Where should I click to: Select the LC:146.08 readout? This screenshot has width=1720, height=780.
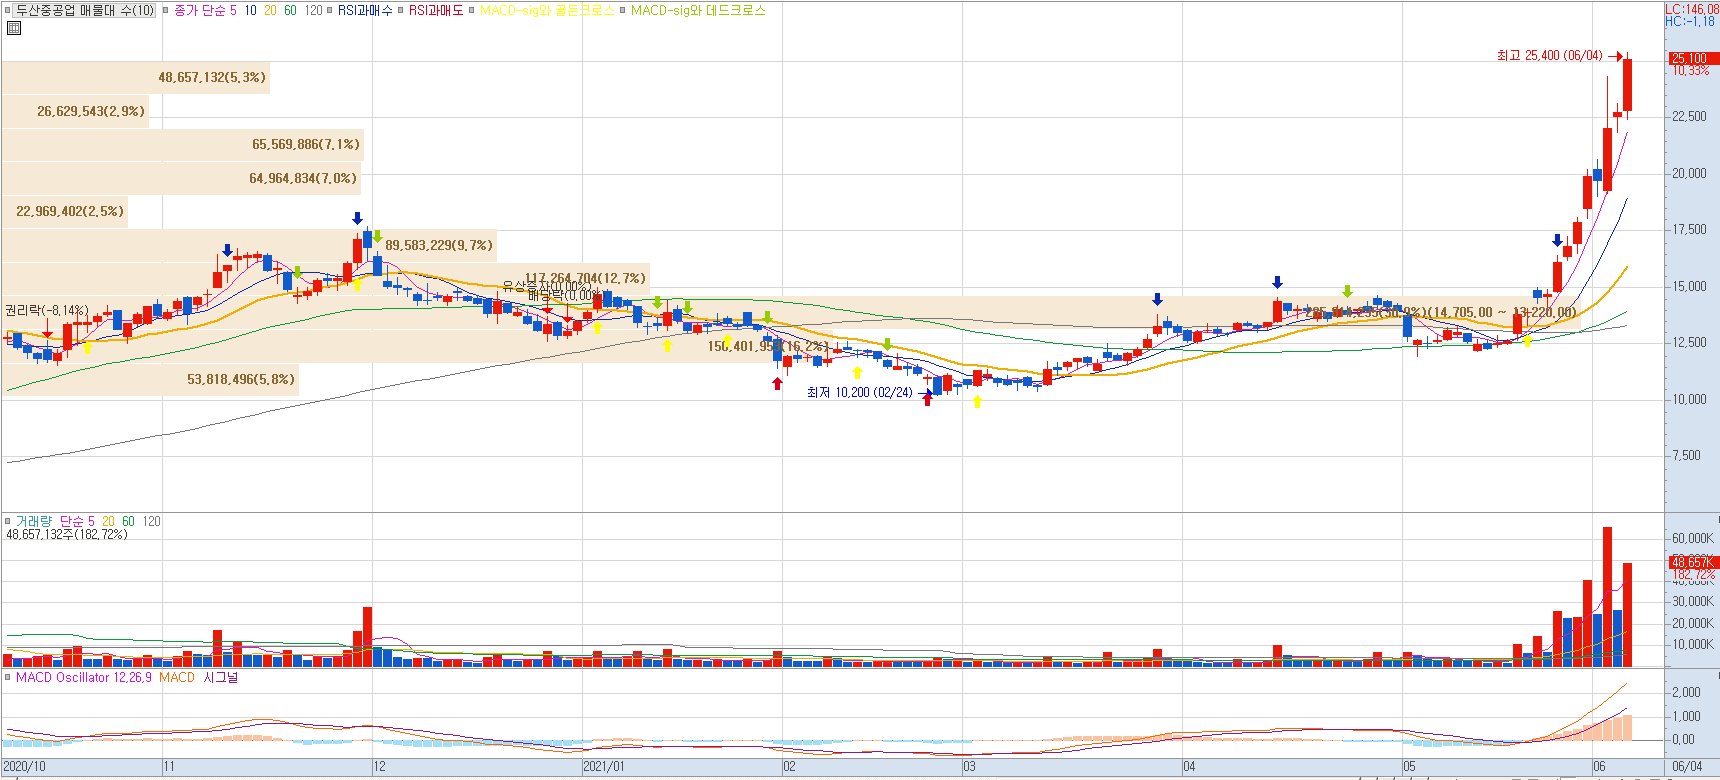(1691, 9)
